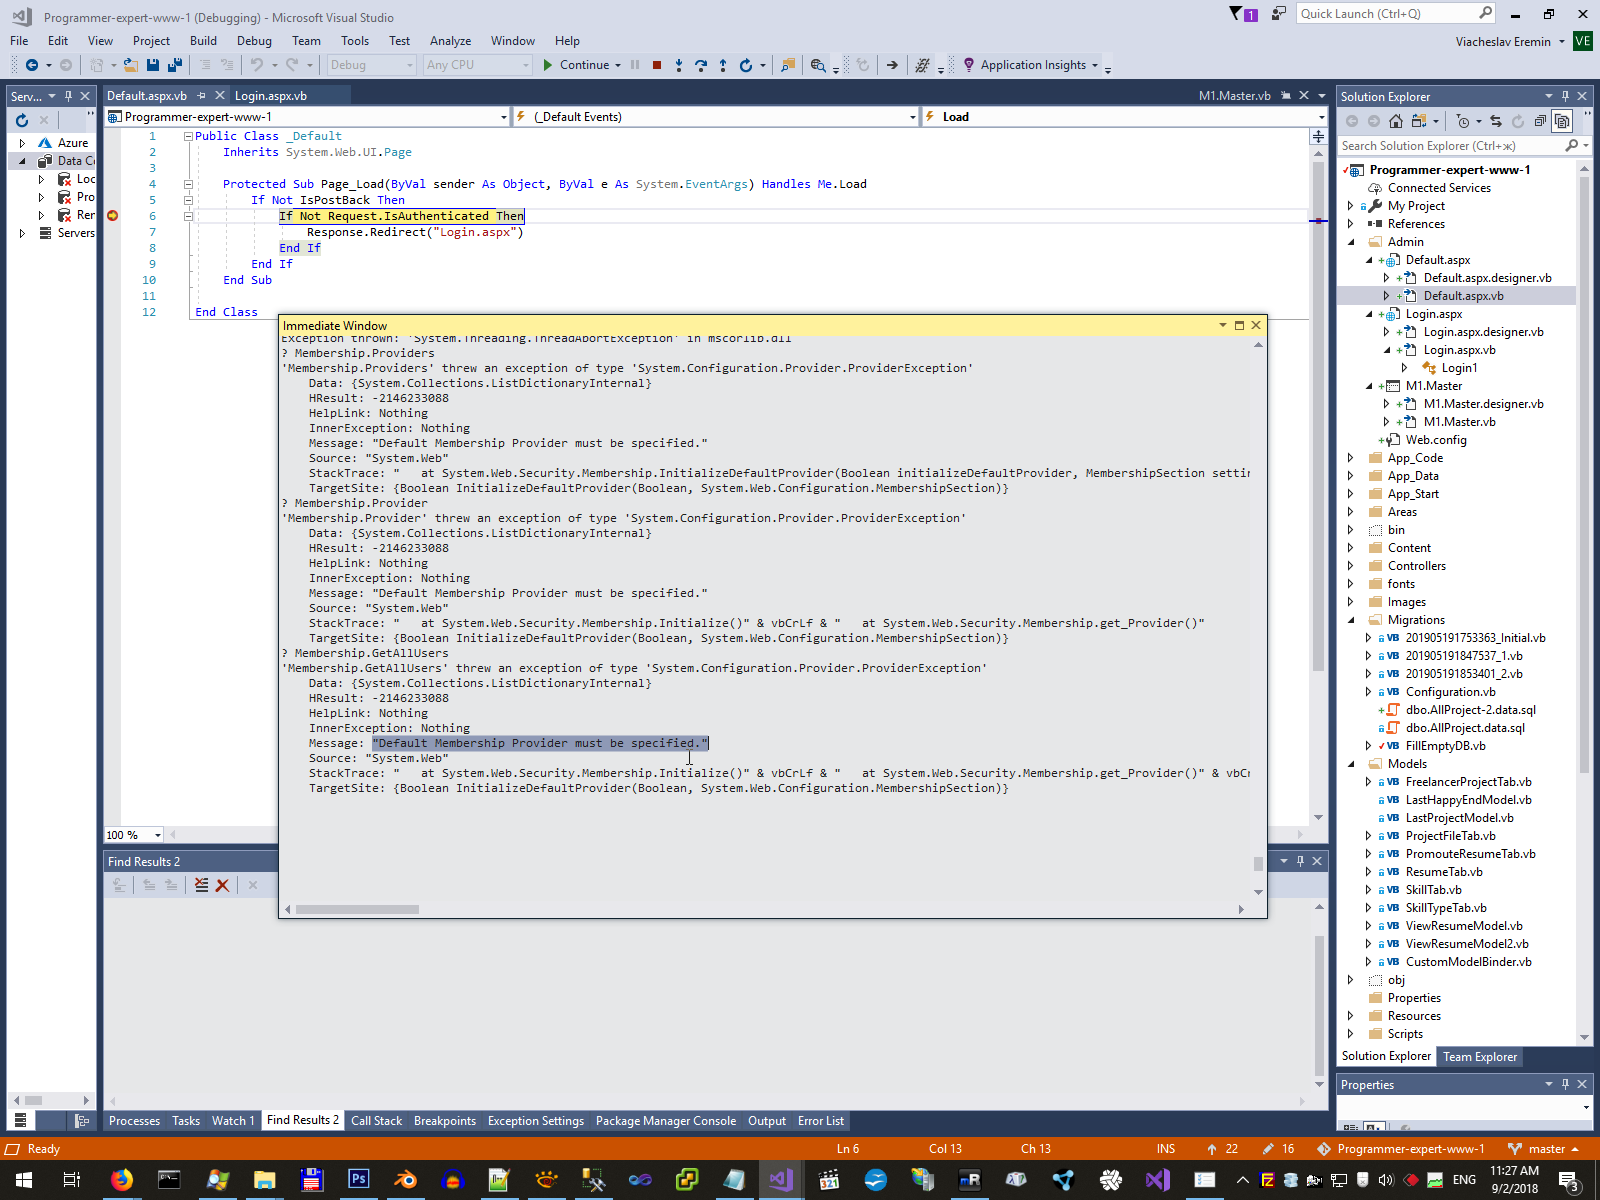Image resolution: width=1600 pixels, height=1200 pixels.
Task: Click the Open File toolbar icon
Action: (x=130, y=65)
